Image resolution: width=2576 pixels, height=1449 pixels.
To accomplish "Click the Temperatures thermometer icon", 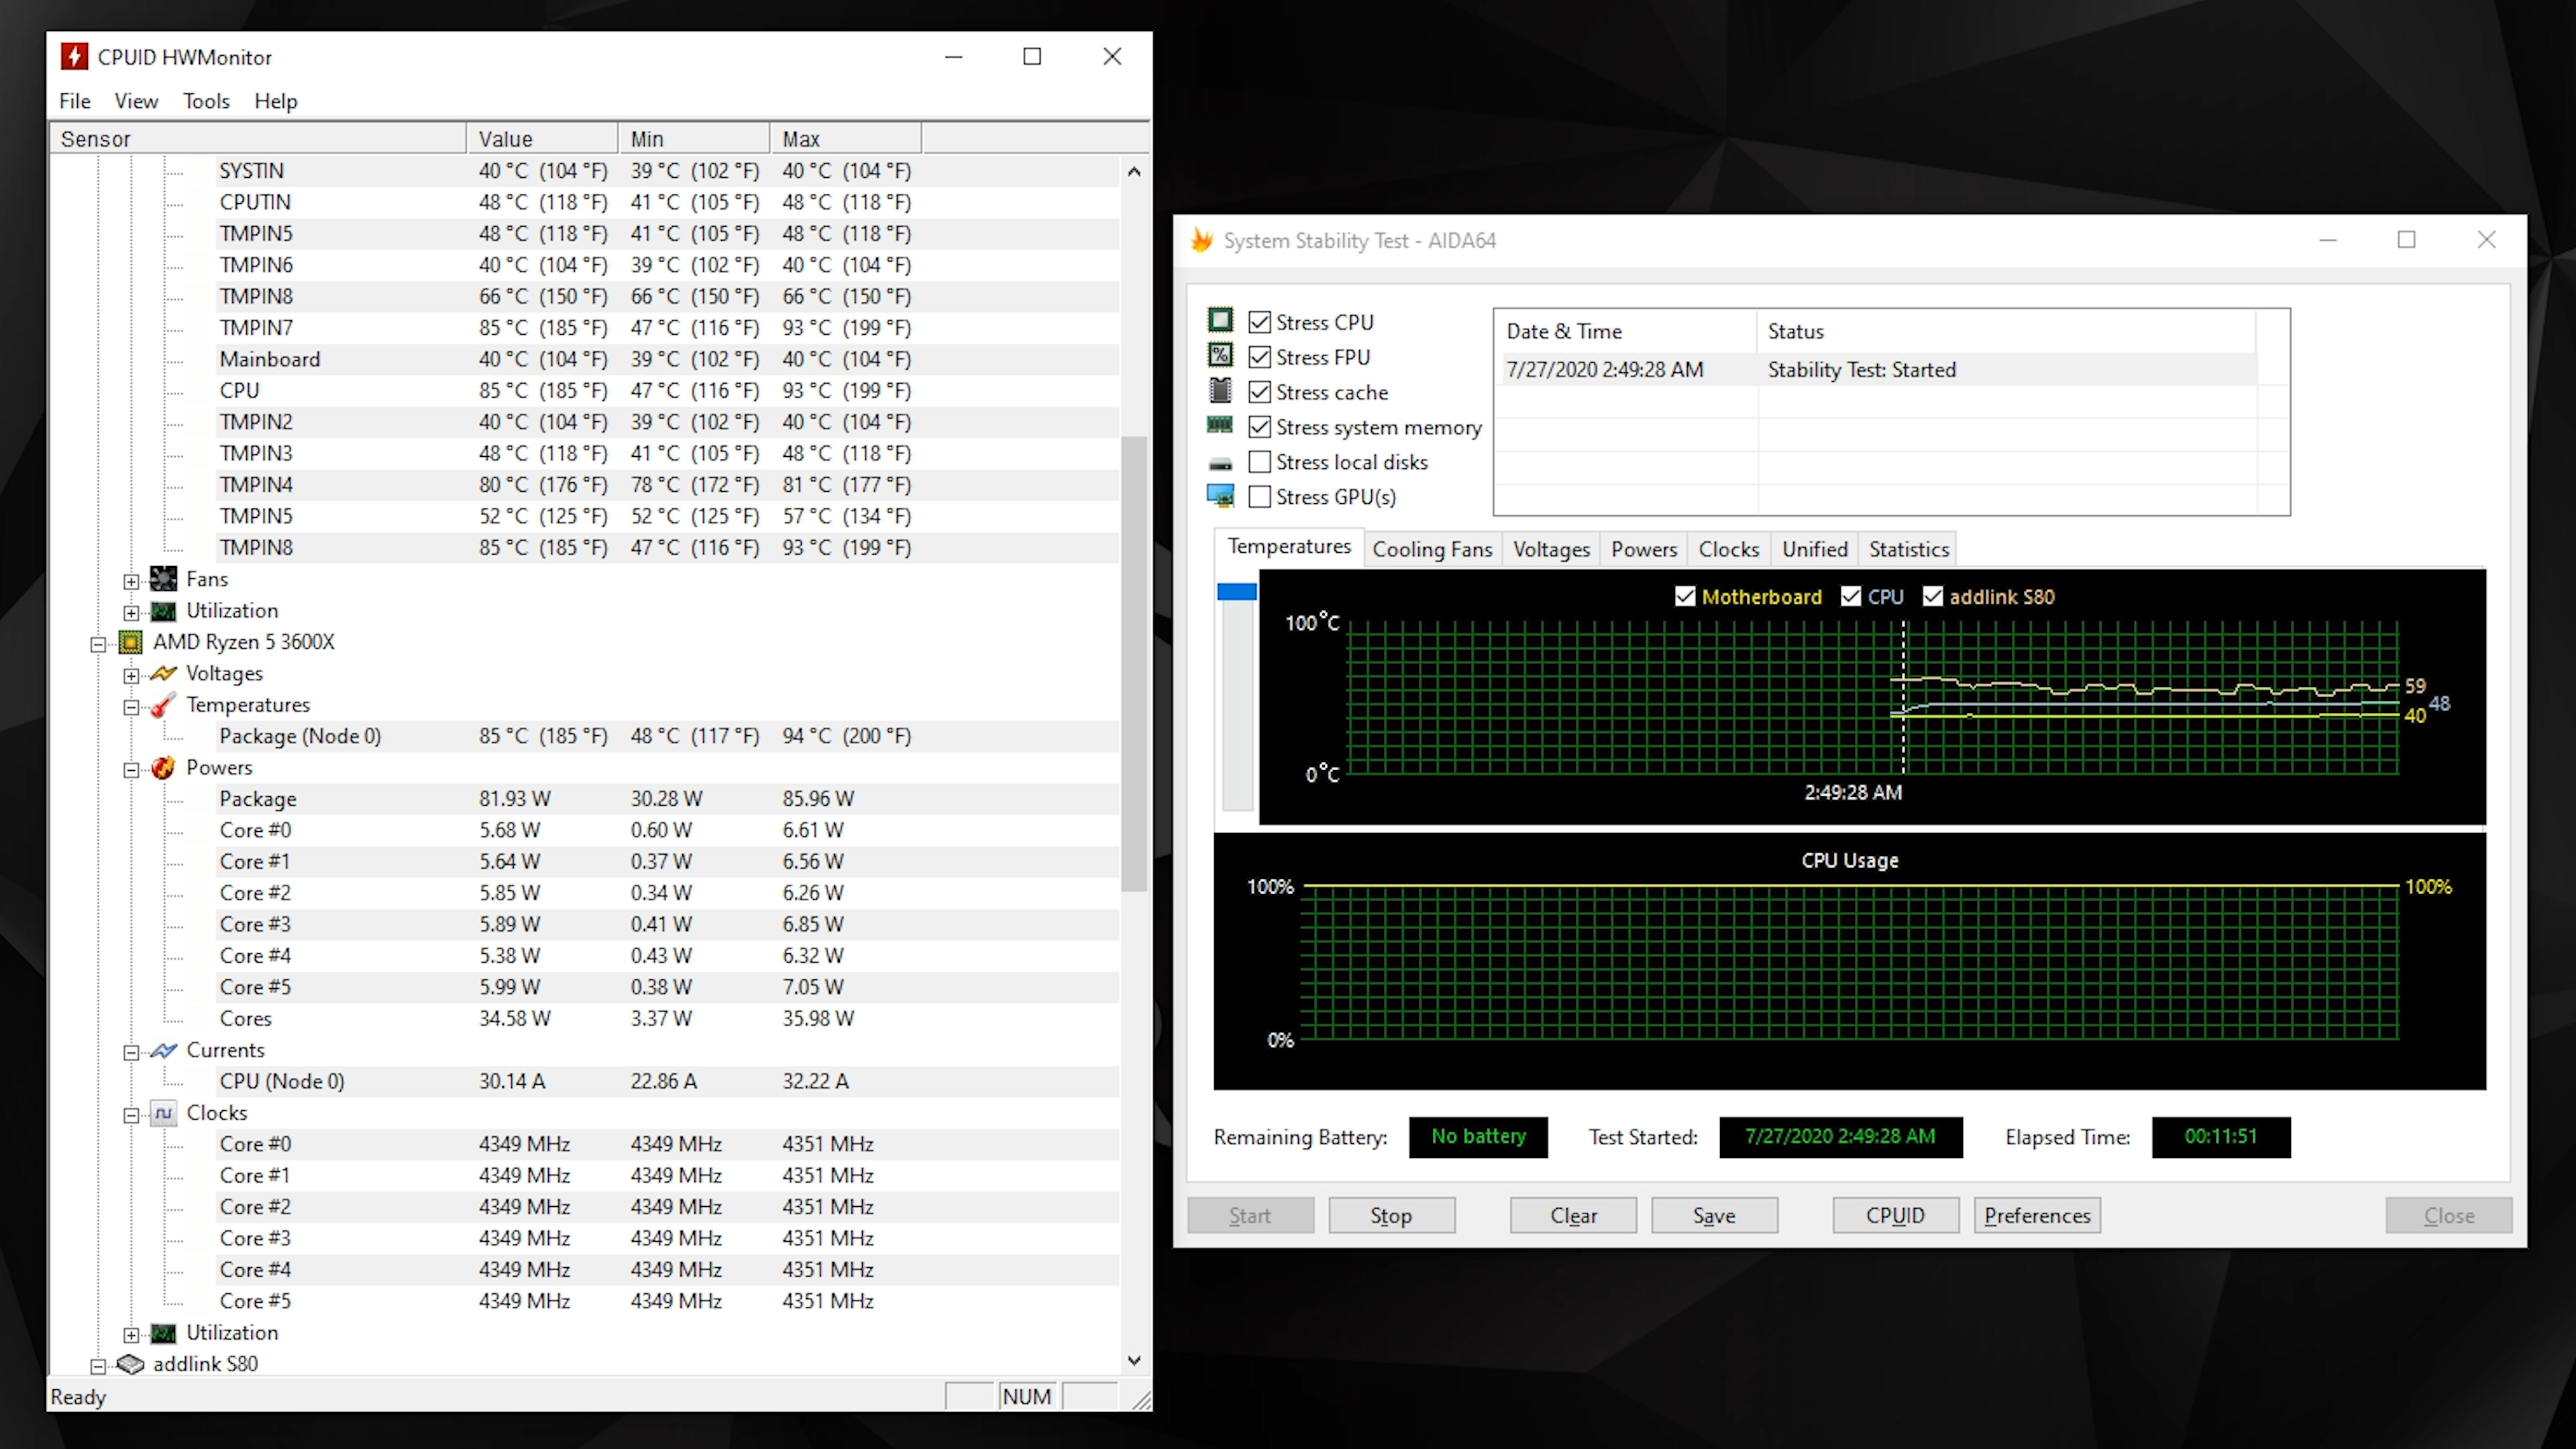I will pyautogui.click(x=163, y=705).
